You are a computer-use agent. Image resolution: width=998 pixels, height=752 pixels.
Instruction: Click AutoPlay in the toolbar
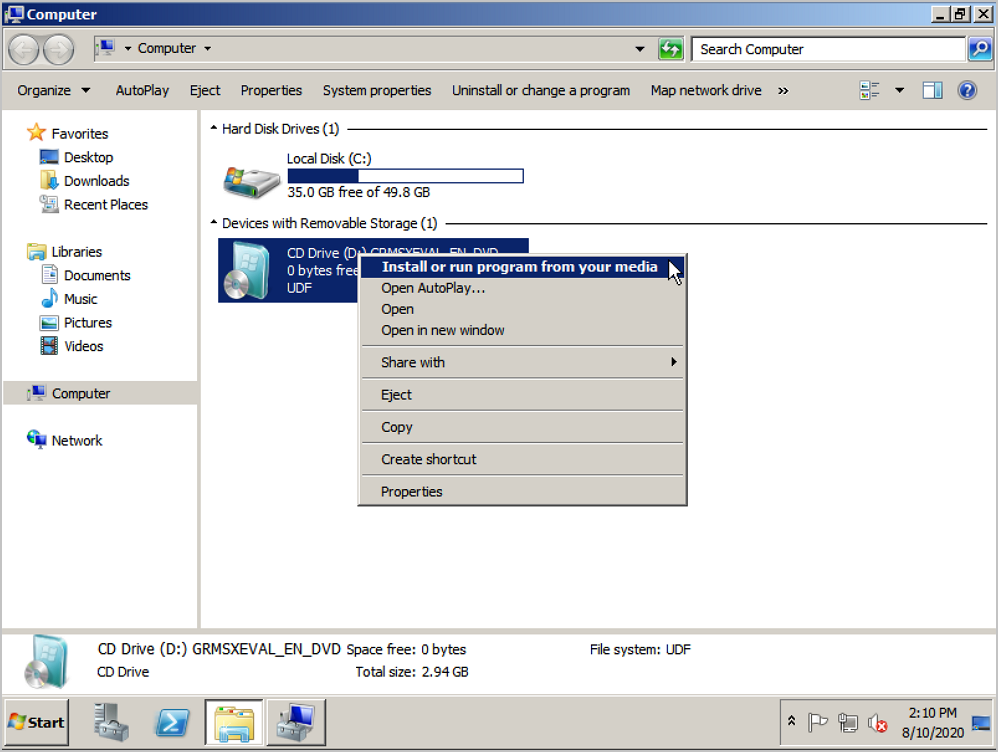142,90
